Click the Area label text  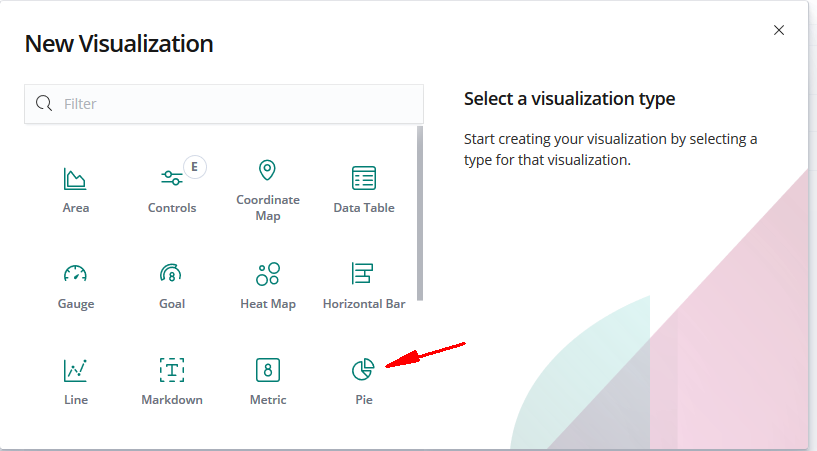[x=76, y=208]
